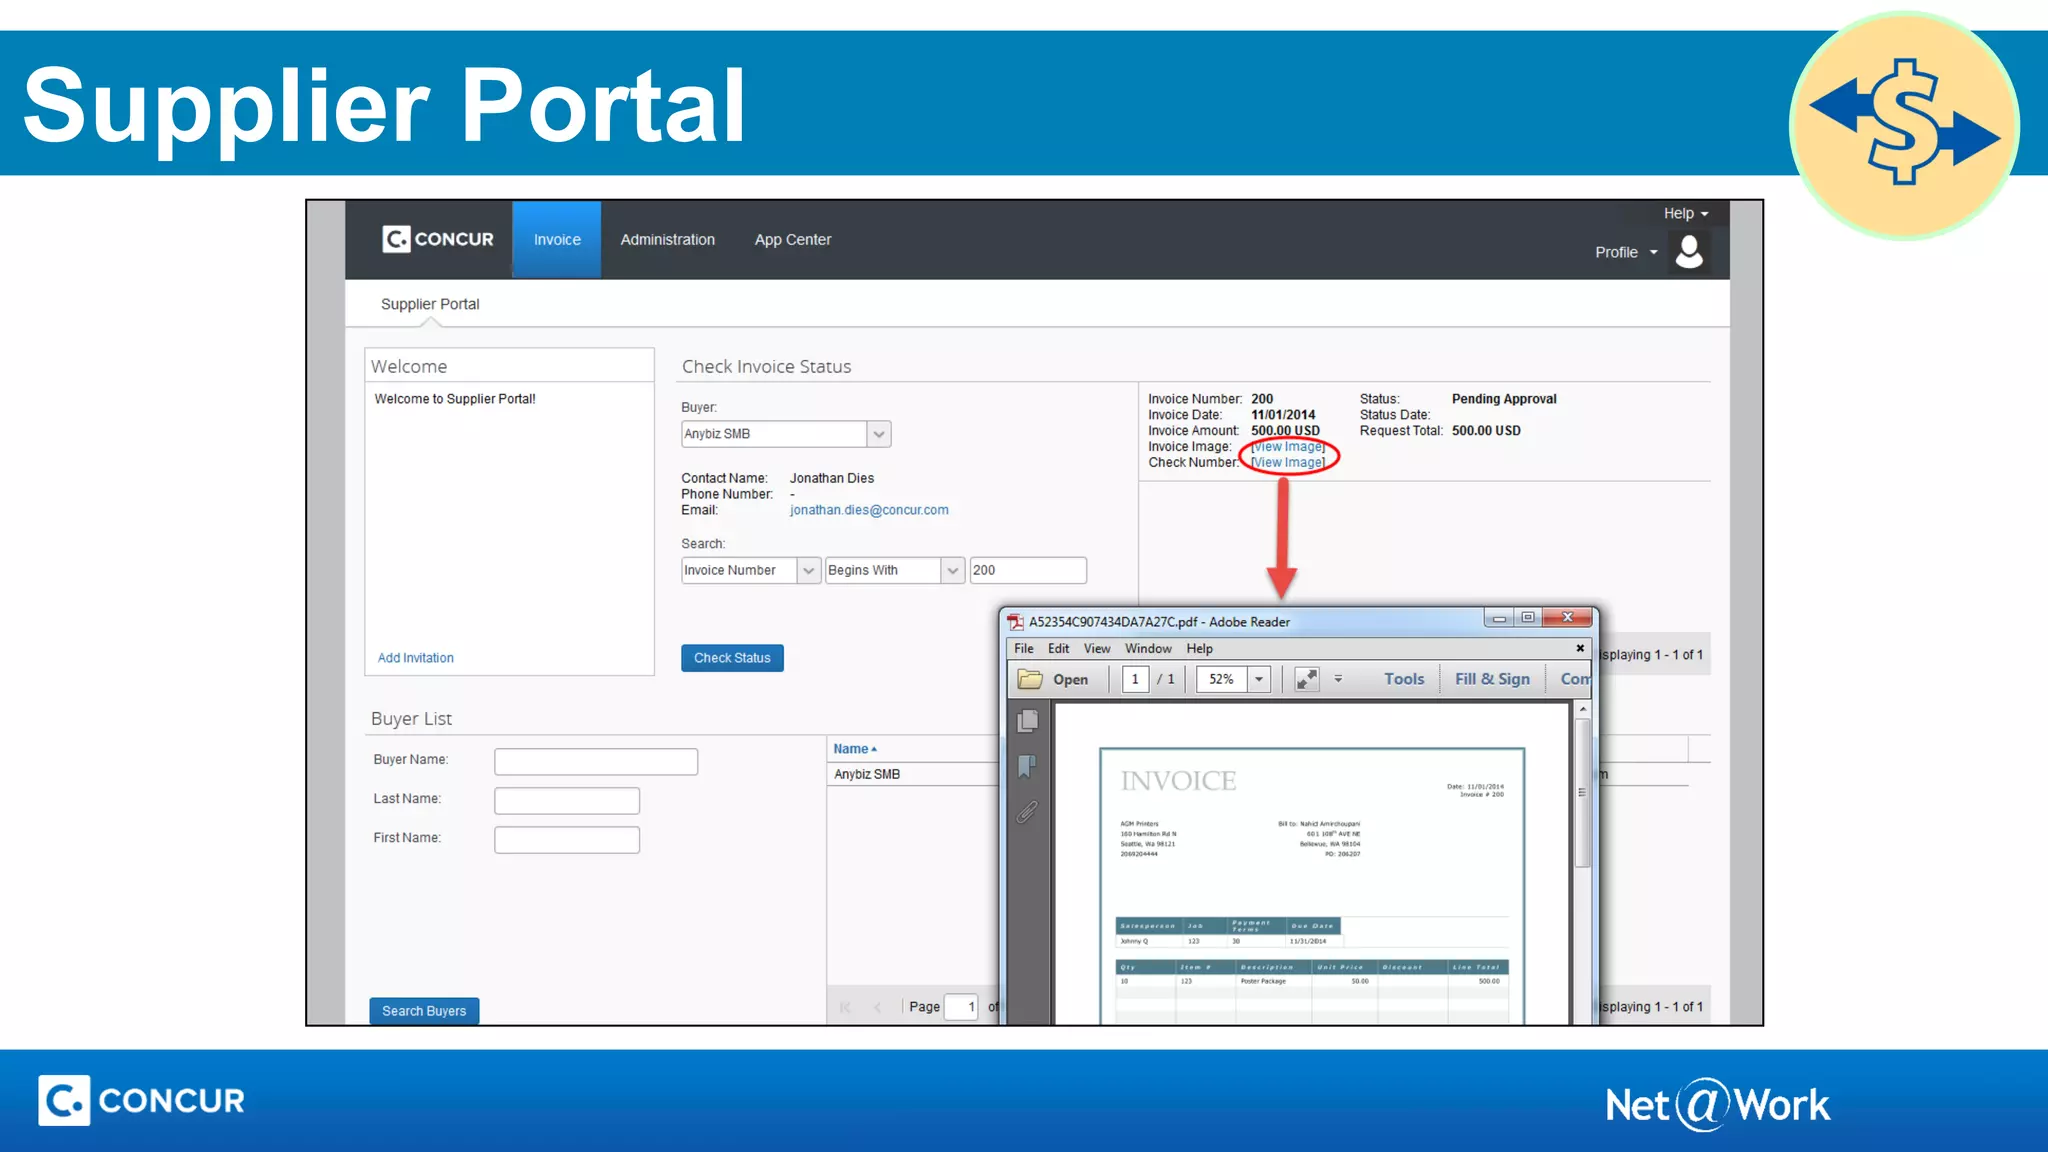Click View Image link next to Invoice Image

tap(1288, 447)
